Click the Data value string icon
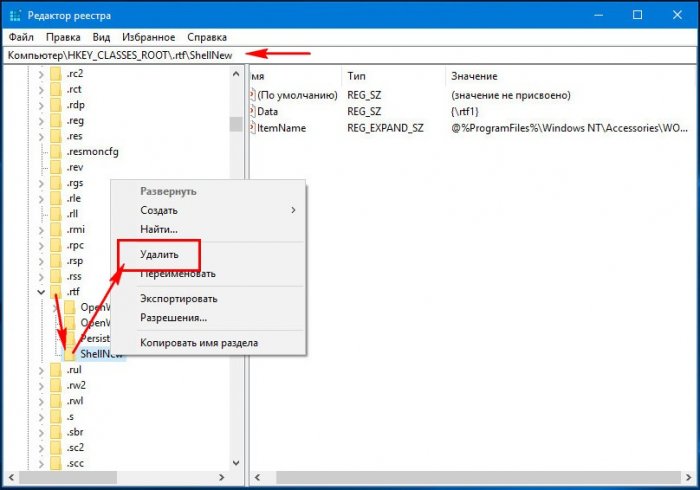This screenshot has height=490, width=700. coord(253,111)
